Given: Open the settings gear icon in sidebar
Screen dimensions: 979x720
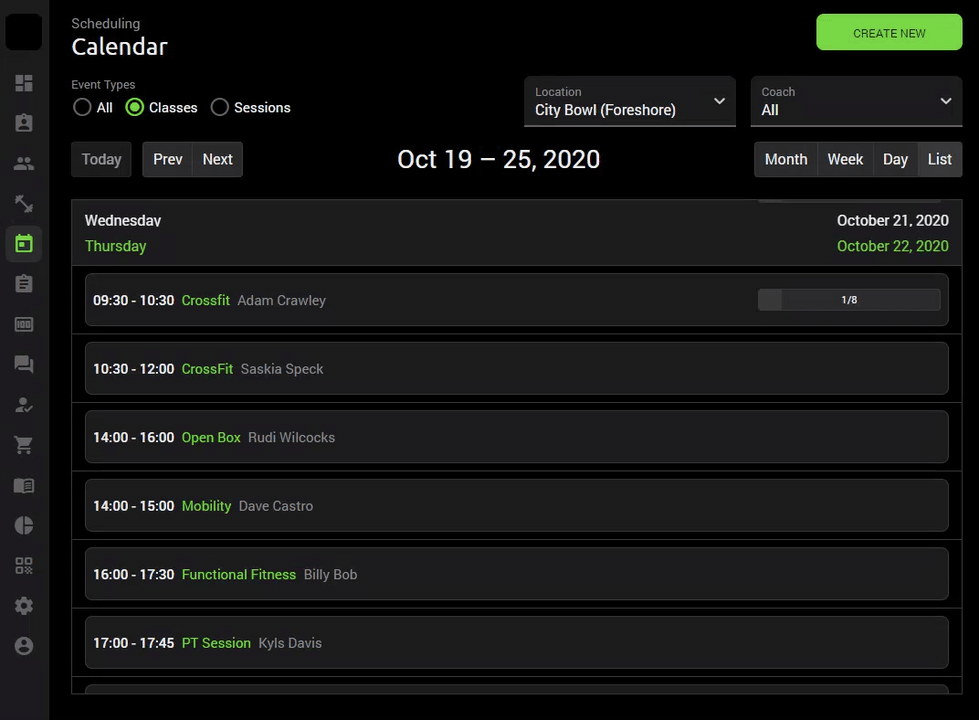Looking at the screenshot, I should point(24,606).
